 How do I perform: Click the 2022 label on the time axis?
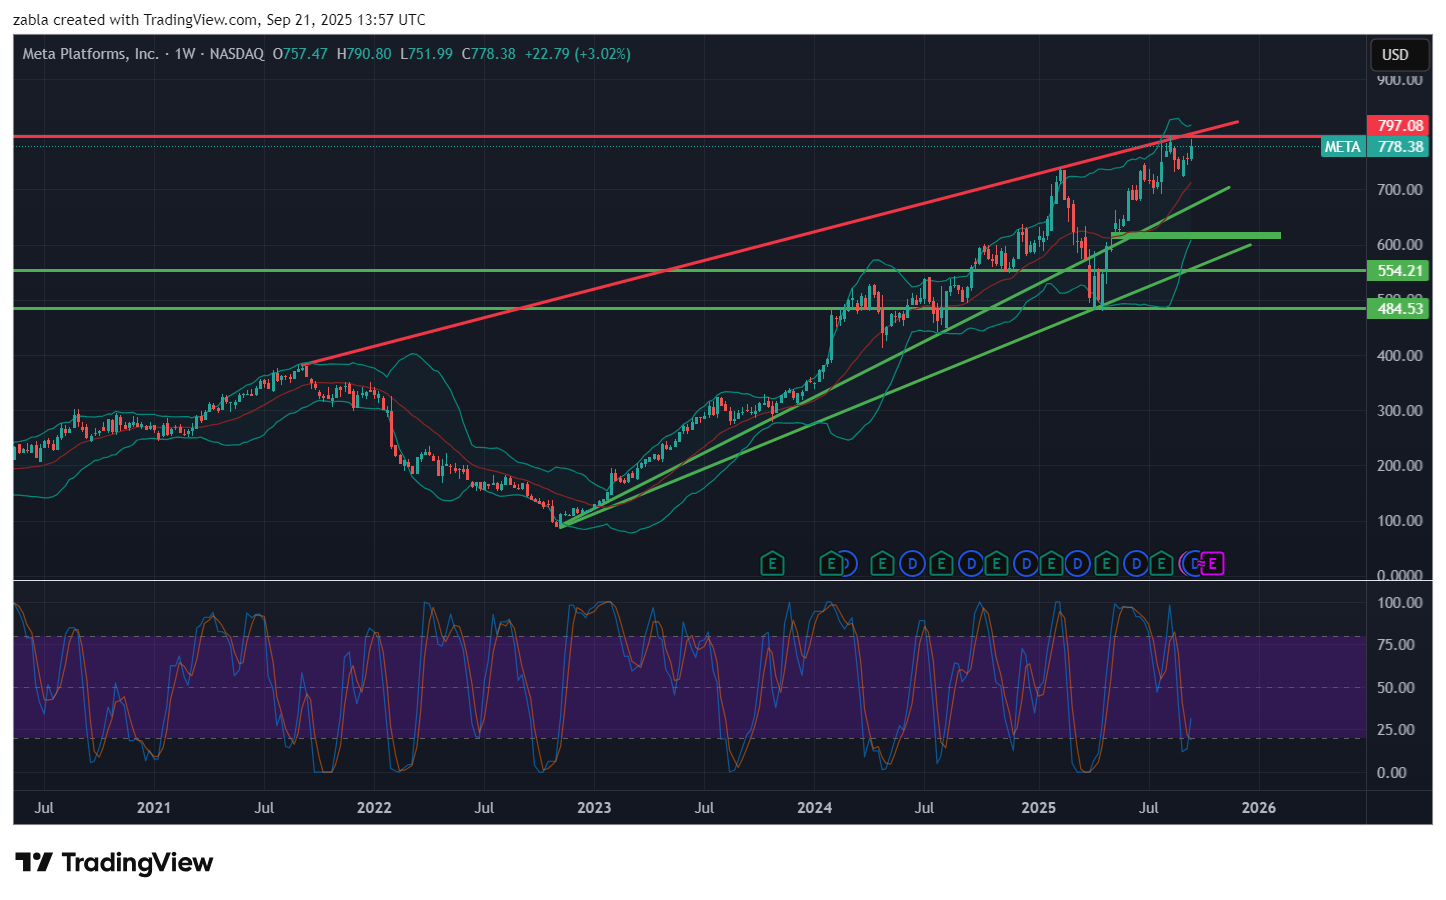point(374,808)
